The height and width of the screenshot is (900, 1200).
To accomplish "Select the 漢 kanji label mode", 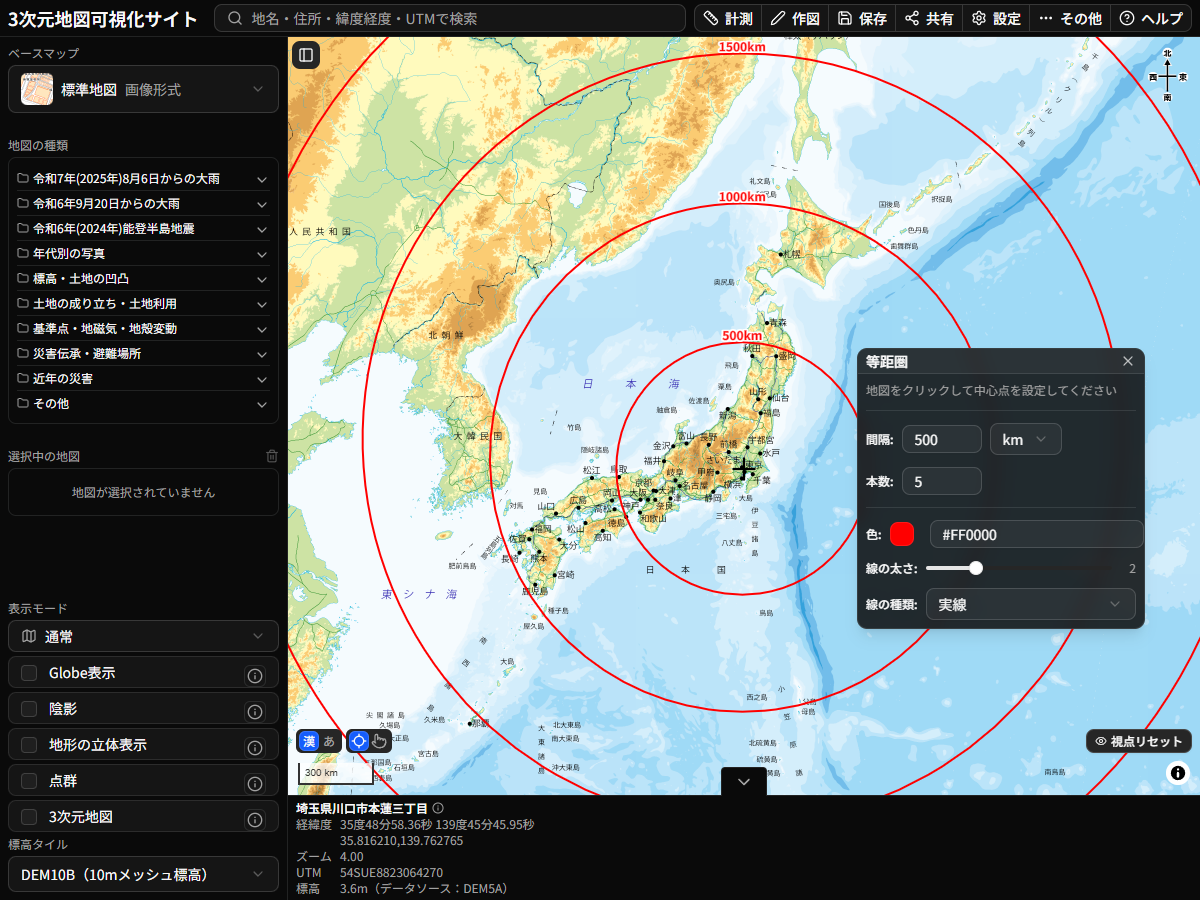I will [x=309, y=741].
